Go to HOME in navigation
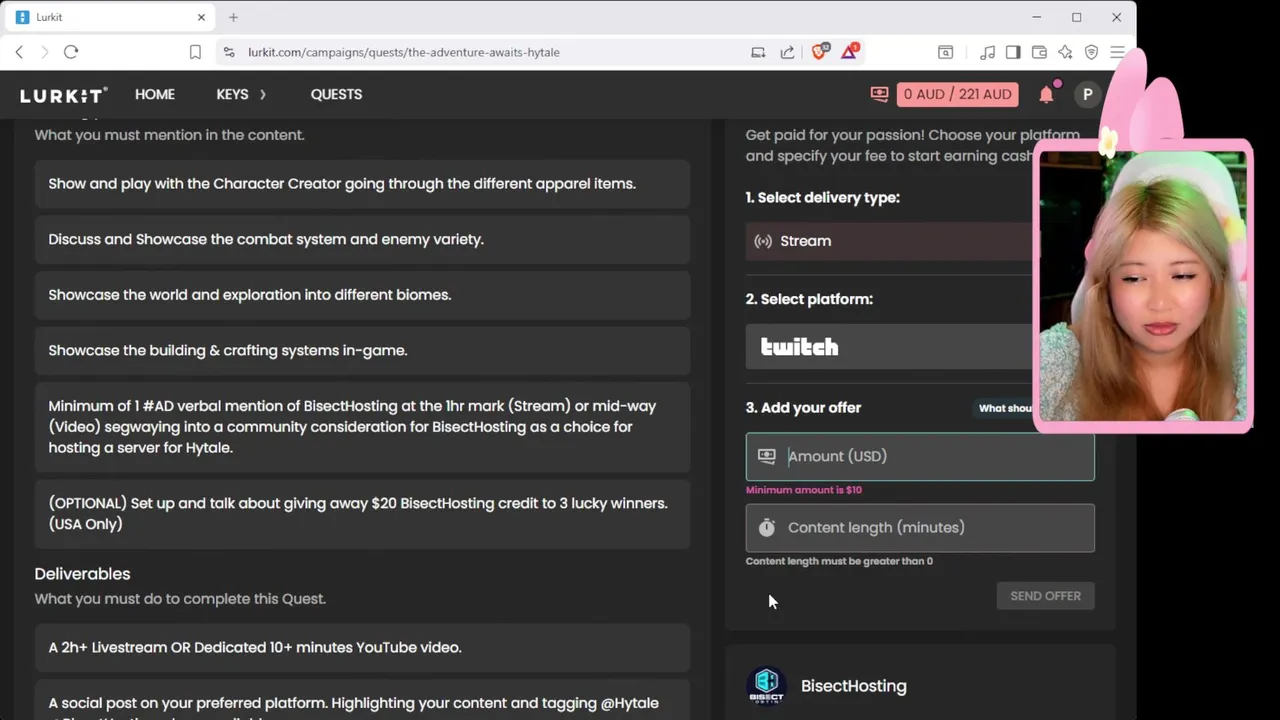Image resolution: width=1280 pixels, height=720 pixels. click(155, 94)
